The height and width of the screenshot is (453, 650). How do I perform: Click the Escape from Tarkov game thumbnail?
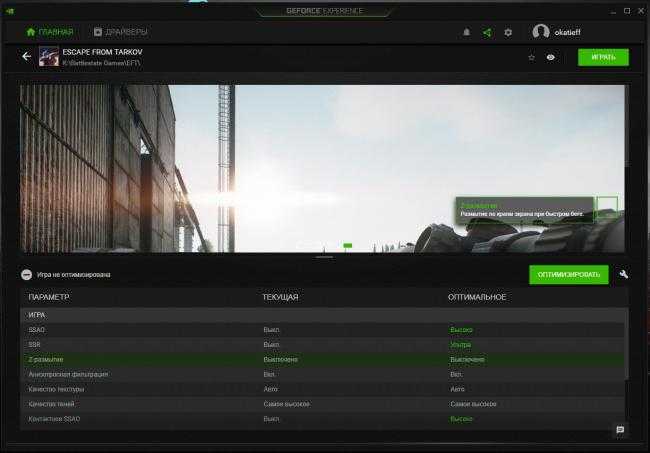(49, 57)
